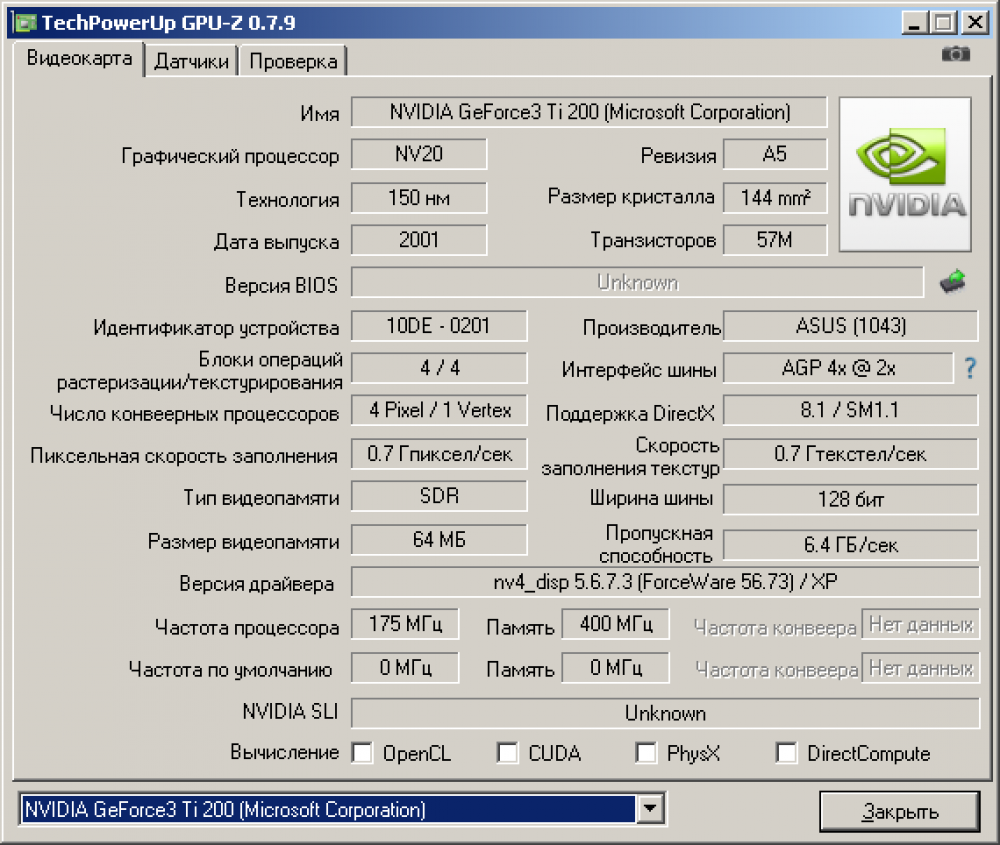This screenshot has height=845, width=1000.
Task: Tick the CUDA checkbox
Action: click(x=508, y=753)
